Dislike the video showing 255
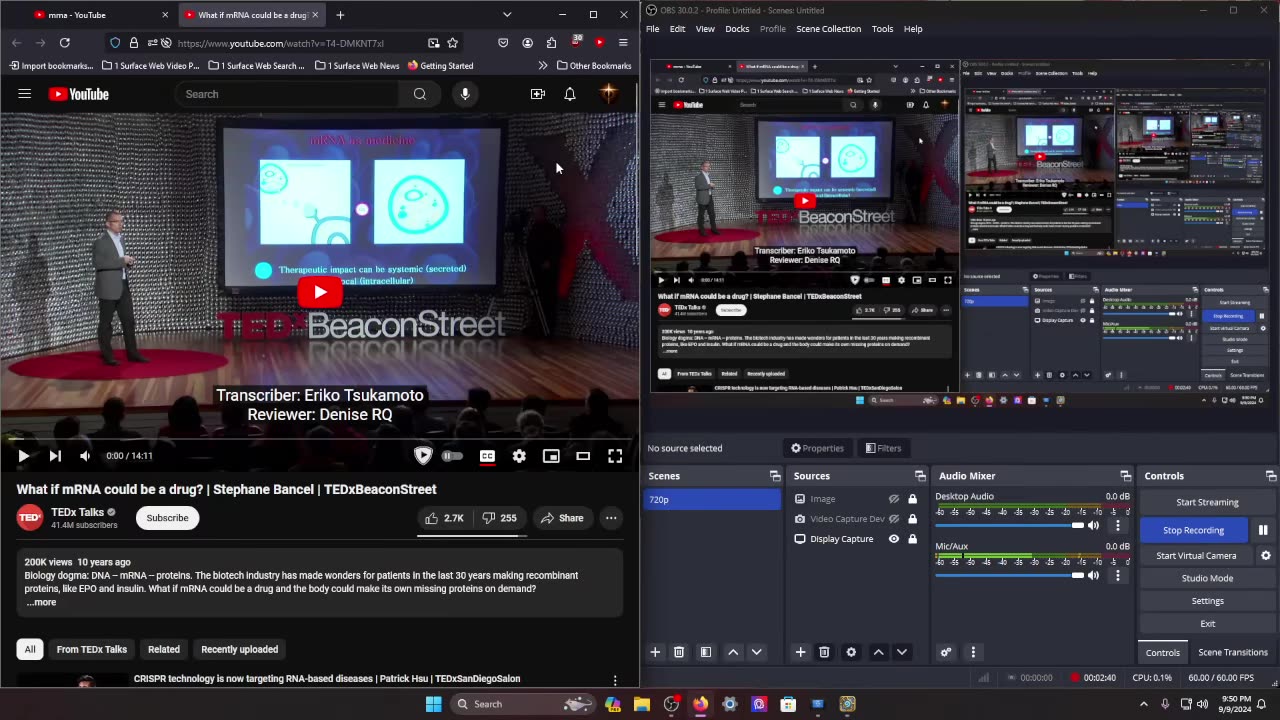Viewport: 1280px width, 720px height. [499, 518]
